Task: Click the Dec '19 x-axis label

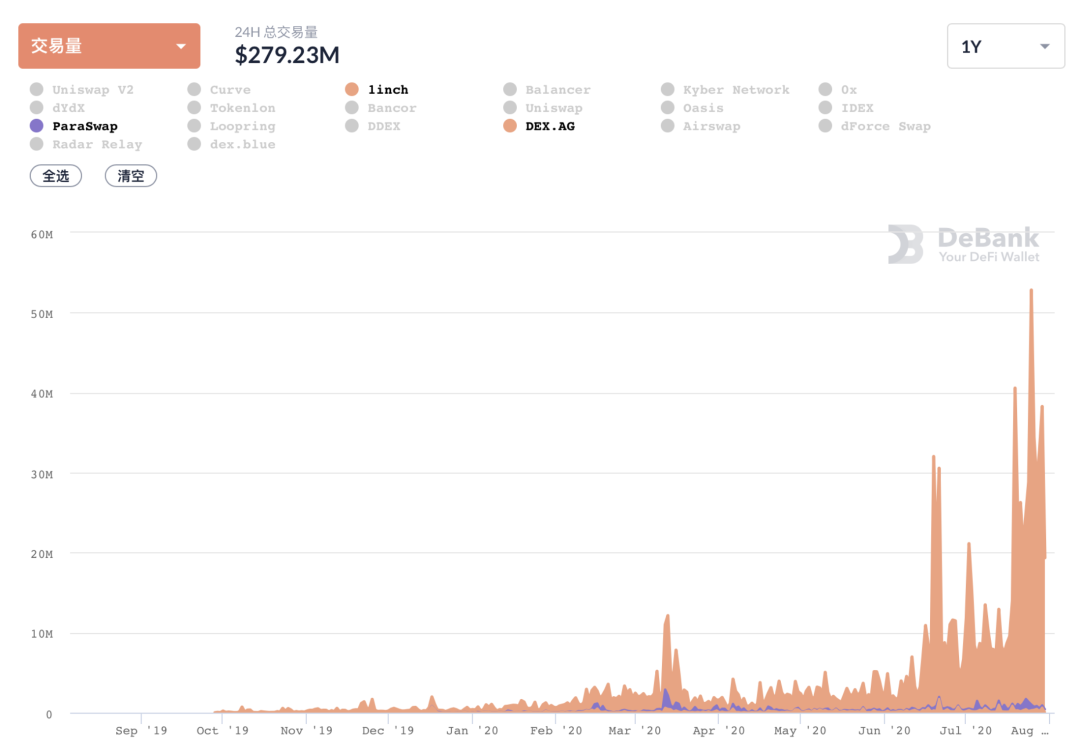Action: click(388, 731)
